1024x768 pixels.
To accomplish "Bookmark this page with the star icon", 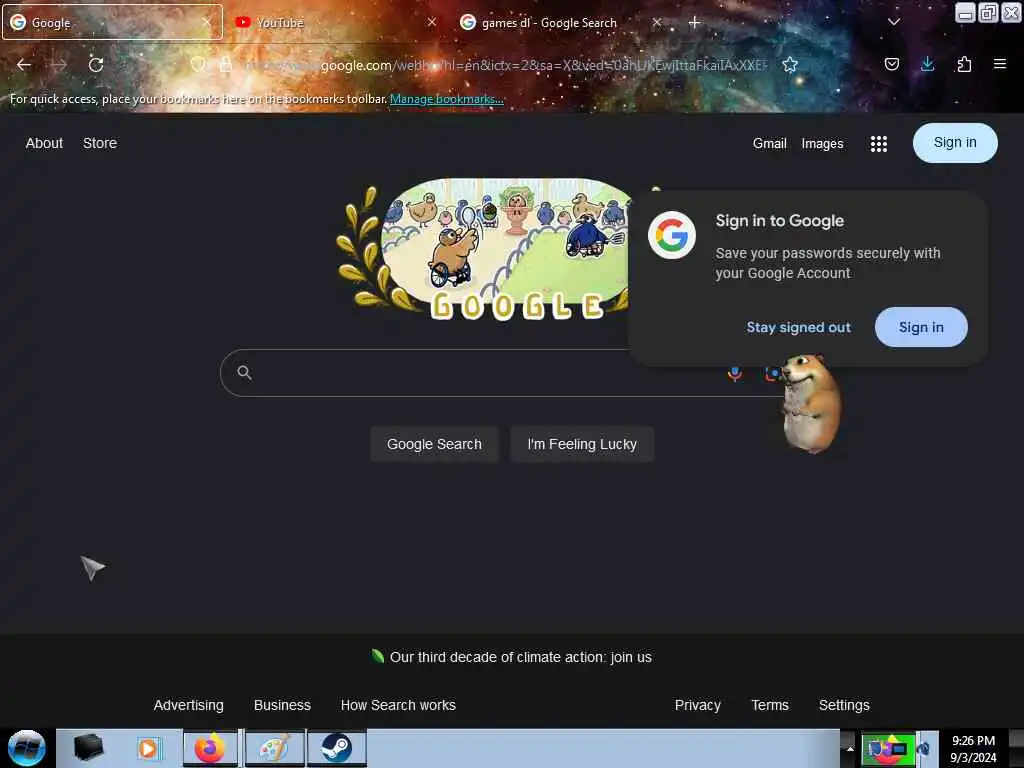I will tap(790, 64).
